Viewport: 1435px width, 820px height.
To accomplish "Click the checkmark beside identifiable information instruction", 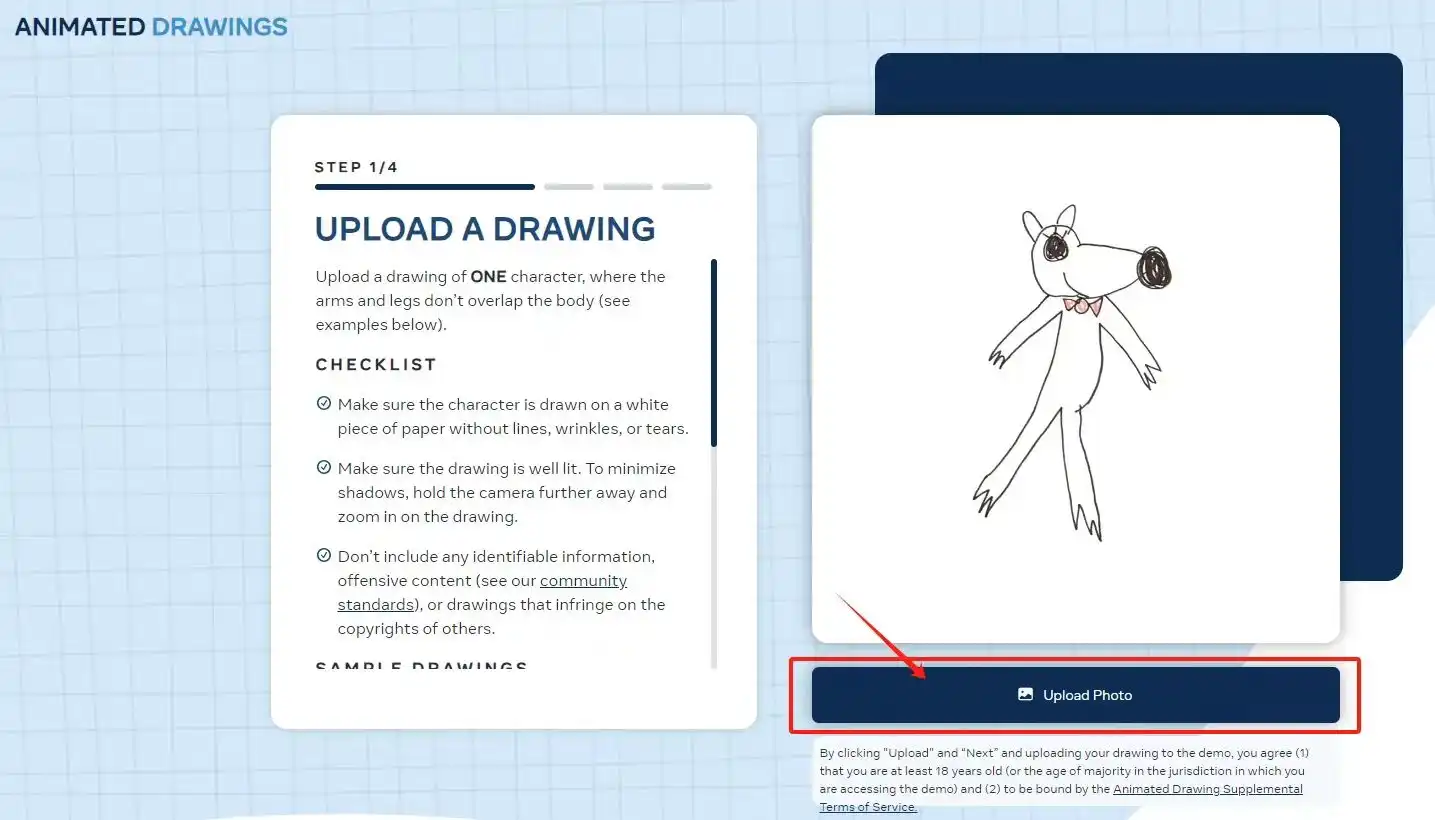I will tap(324, 556).
